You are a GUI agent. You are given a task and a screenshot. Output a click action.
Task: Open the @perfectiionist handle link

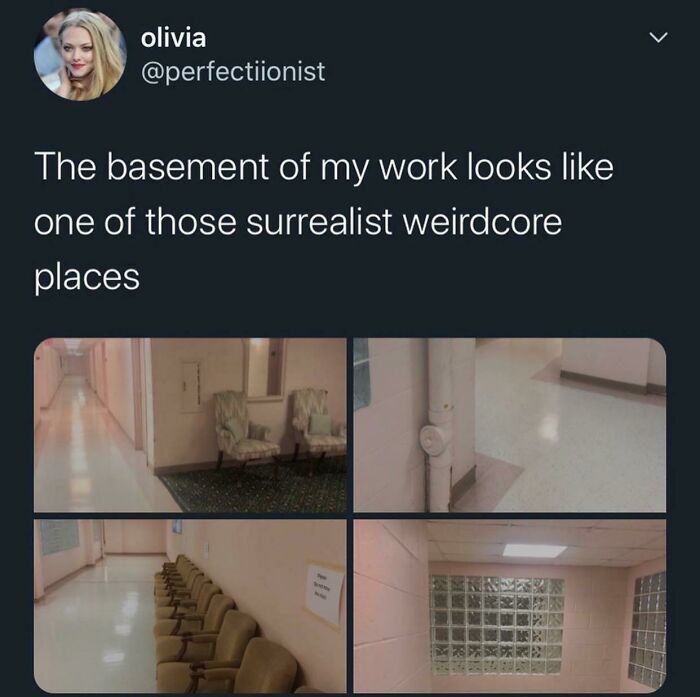[x=233, y=71]
